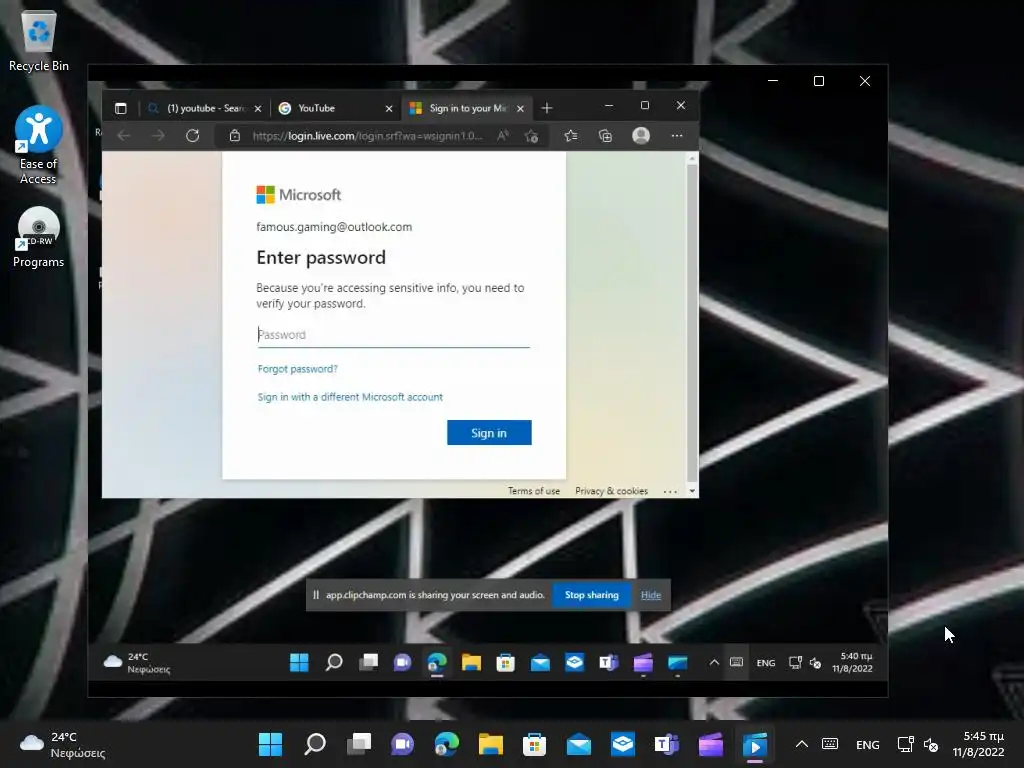Open Microsoft Store on the bottom system taskbar

click(534, 744)
